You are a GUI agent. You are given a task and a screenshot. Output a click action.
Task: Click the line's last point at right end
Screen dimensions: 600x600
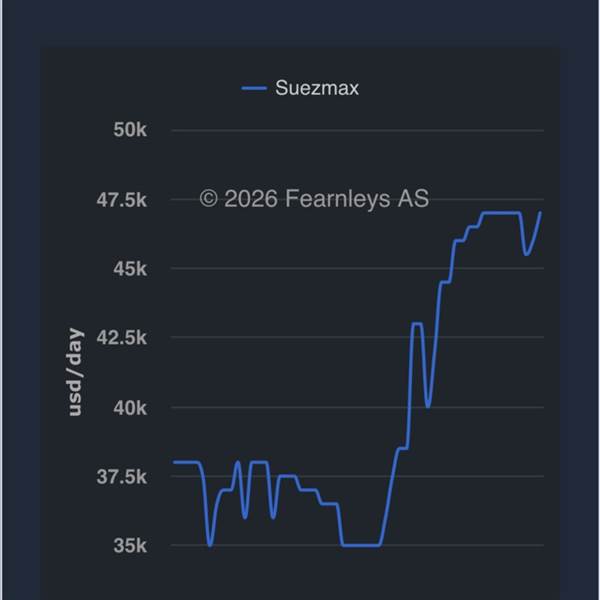coord(540,213)
